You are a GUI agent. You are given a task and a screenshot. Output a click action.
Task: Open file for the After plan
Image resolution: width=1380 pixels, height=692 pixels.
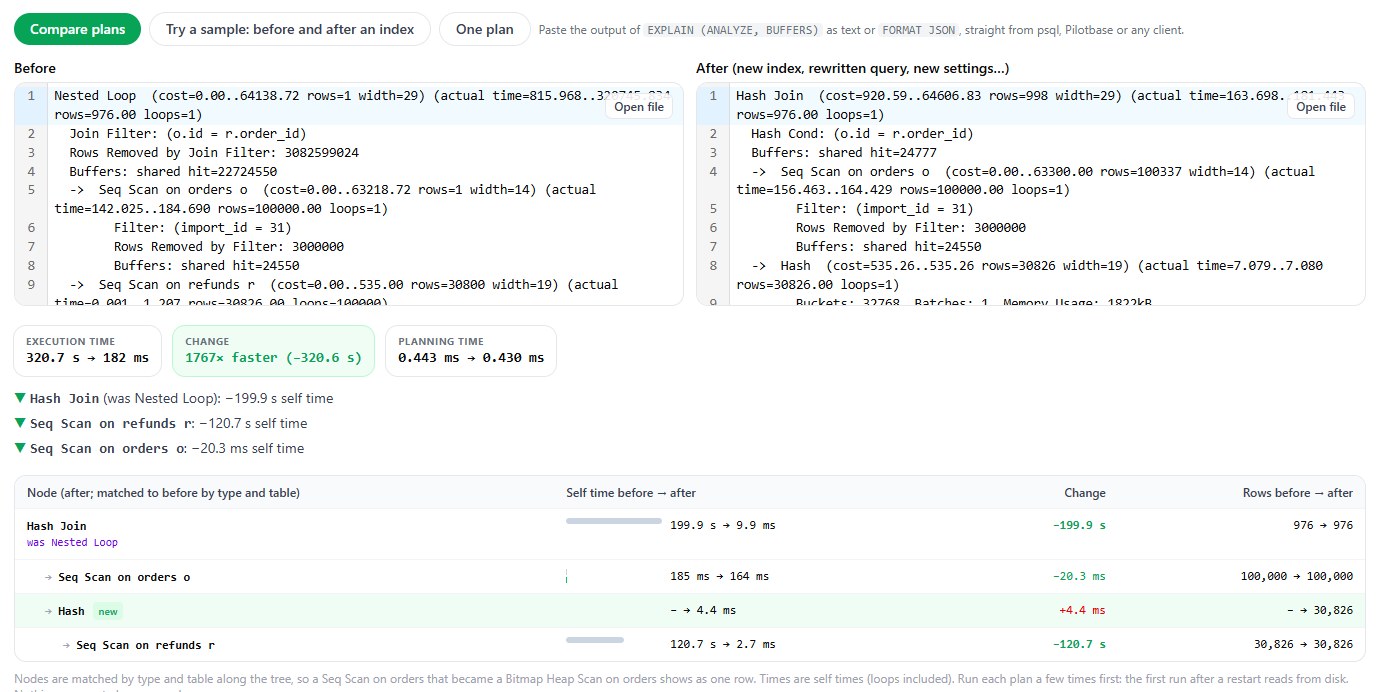click(x=1321, y=107)
